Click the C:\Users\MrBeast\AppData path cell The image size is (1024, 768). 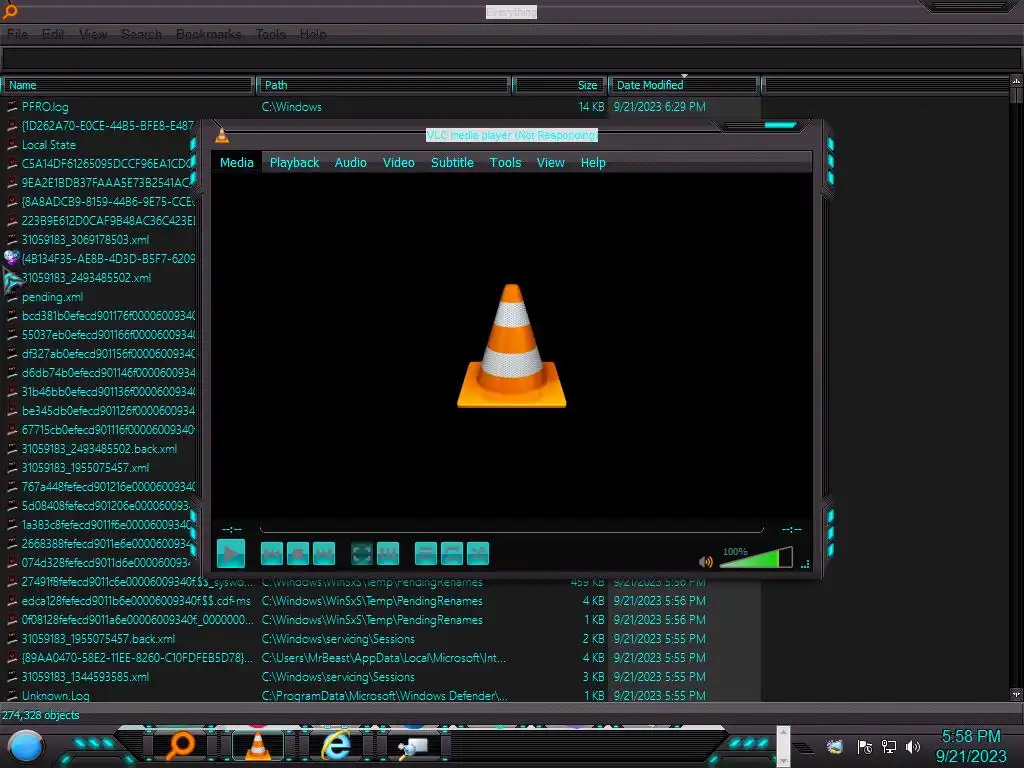point(384,658)
